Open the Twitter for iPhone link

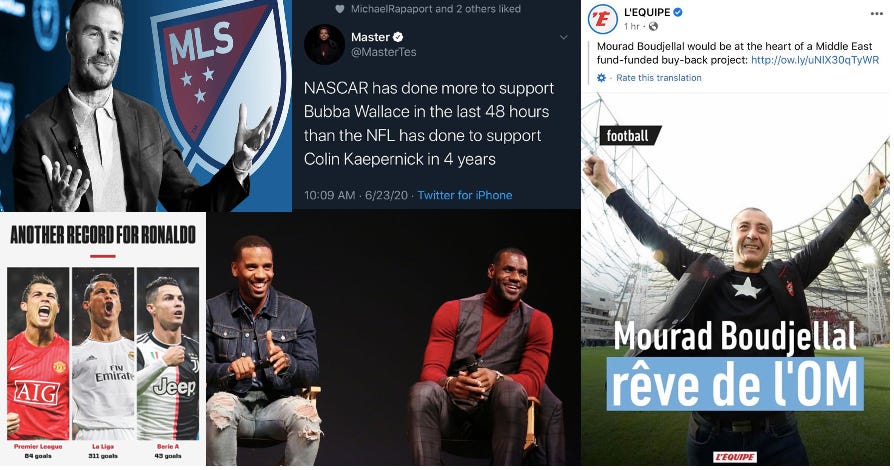click(464, 195)
